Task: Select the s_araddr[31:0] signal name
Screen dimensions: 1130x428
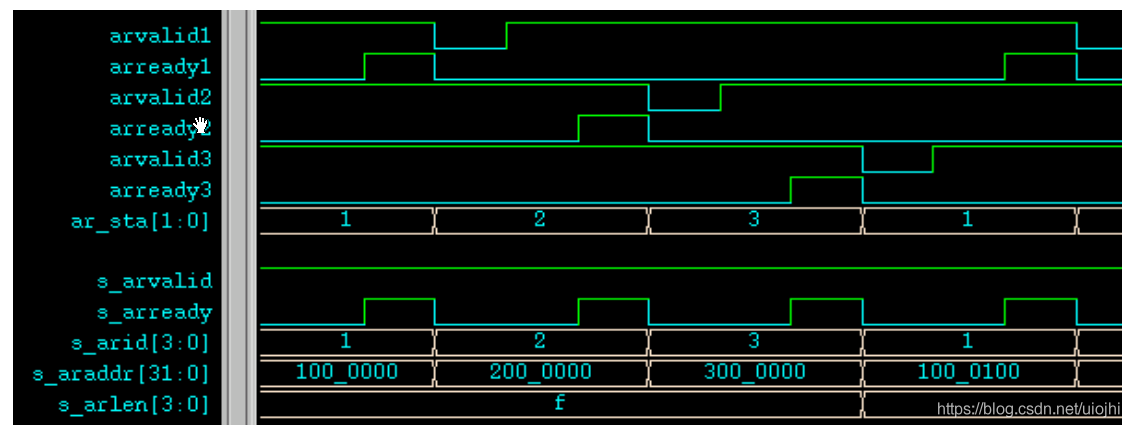Action: [x=121, y=374]
